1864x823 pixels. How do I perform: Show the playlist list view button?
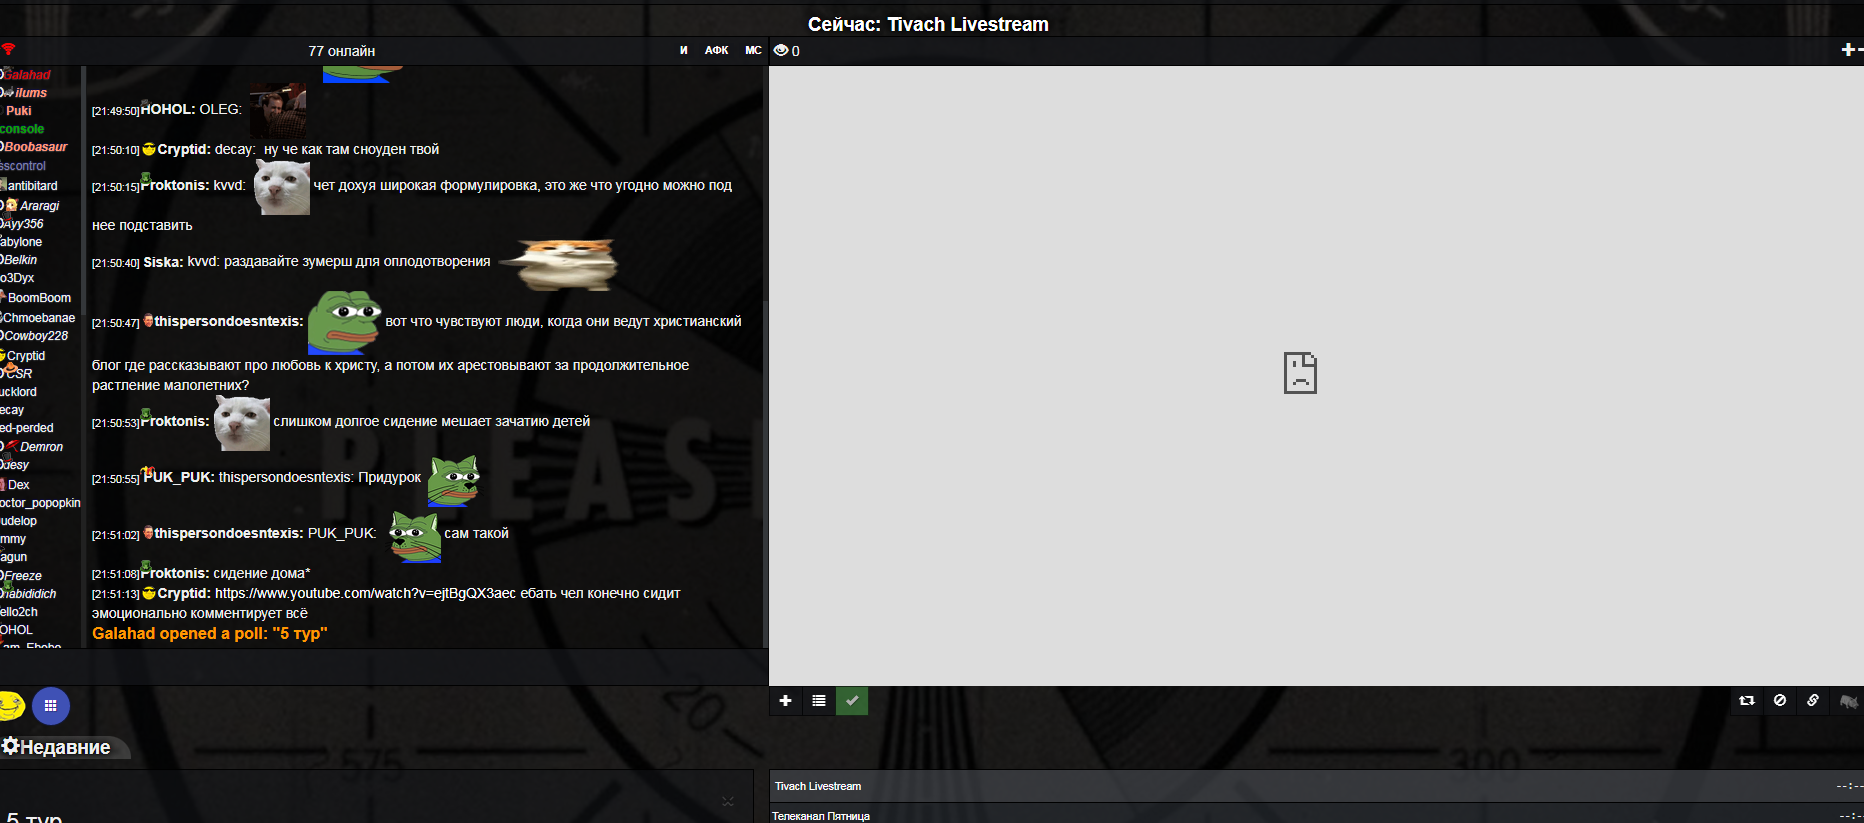(x=819, y=701)
